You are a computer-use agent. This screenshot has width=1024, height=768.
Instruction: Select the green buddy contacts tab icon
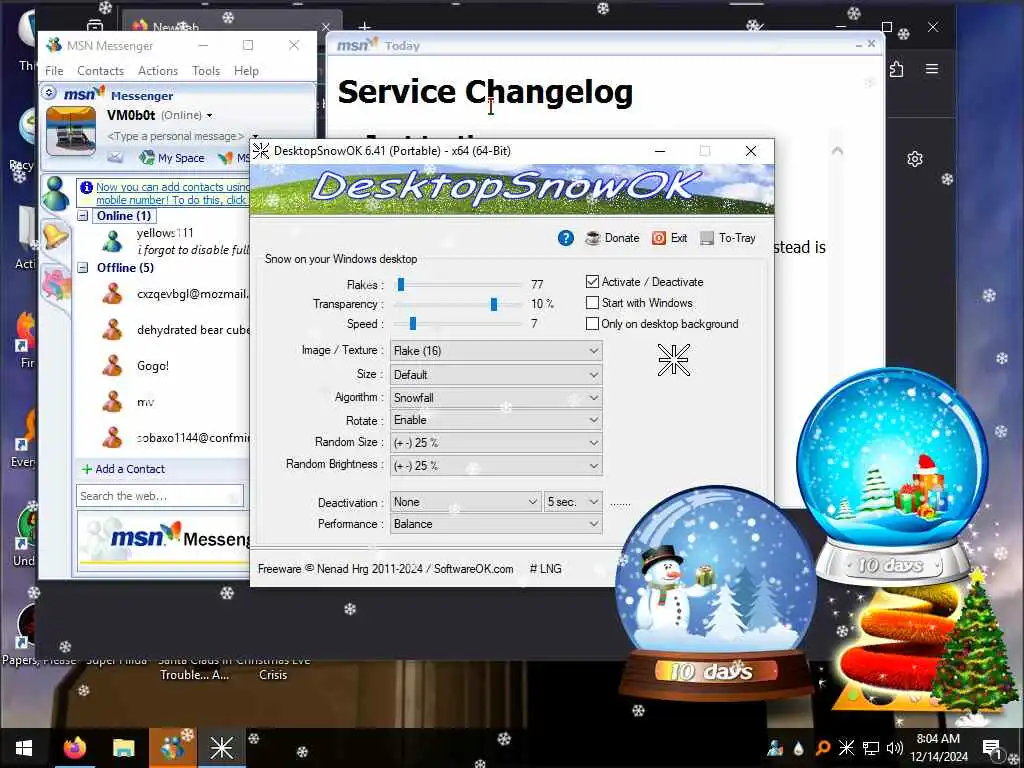tap(56, 194)
